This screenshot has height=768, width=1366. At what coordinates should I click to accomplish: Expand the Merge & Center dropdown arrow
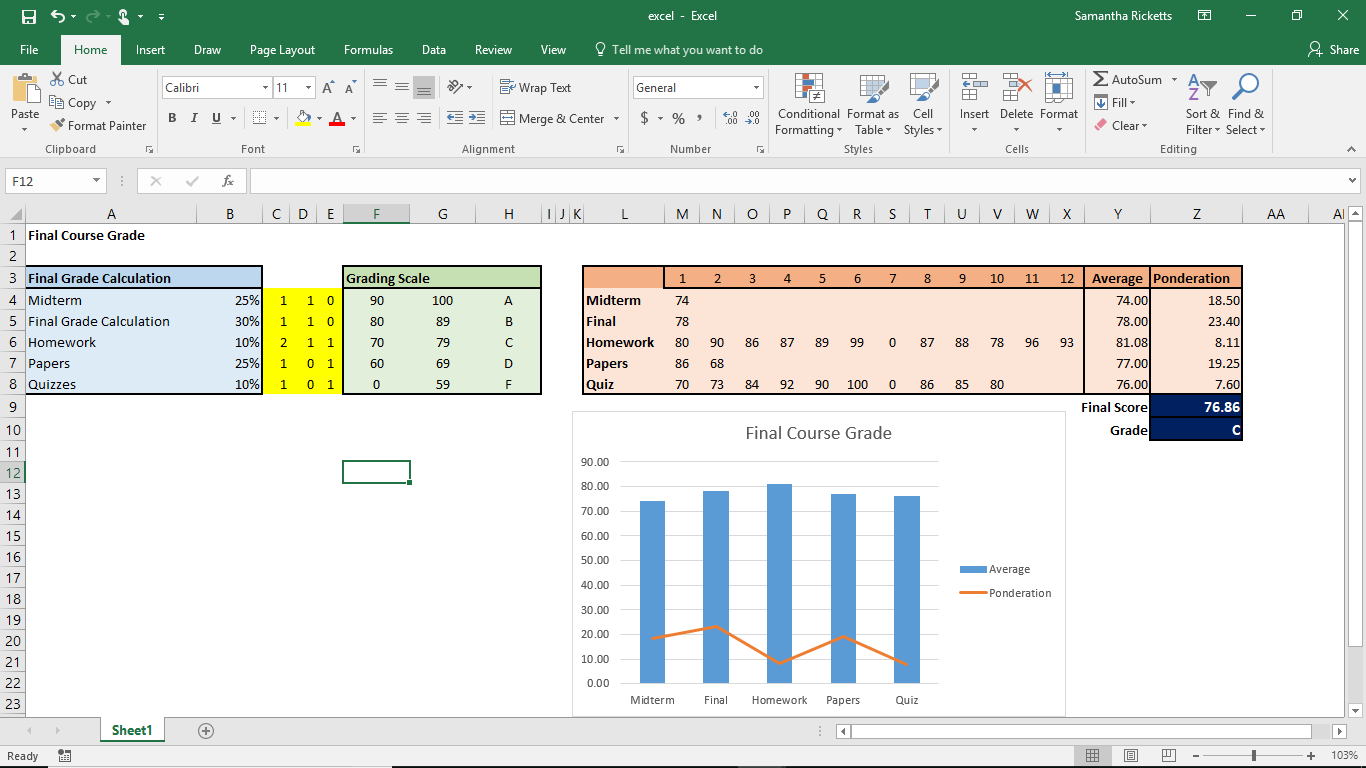coord(616,118)
